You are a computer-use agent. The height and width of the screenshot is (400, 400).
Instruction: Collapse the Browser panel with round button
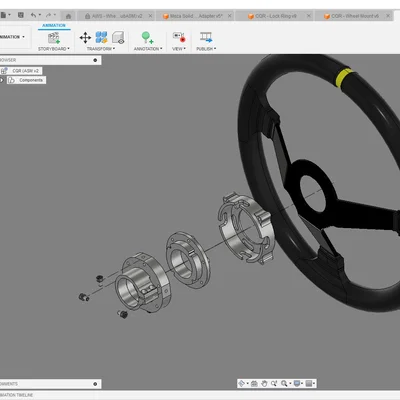tap(95, 60)
